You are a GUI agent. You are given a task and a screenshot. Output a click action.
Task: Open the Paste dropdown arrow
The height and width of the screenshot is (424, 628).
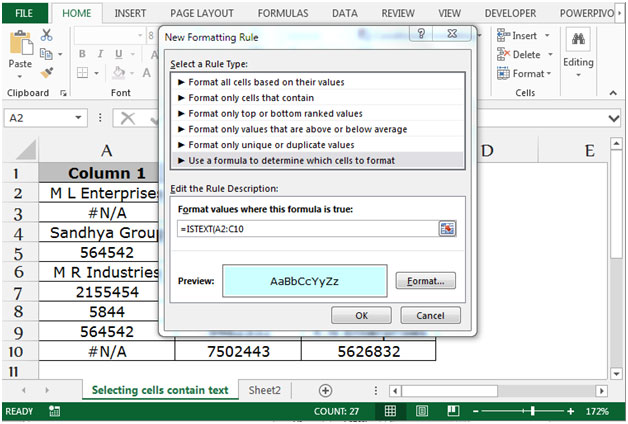click(19, 76)
